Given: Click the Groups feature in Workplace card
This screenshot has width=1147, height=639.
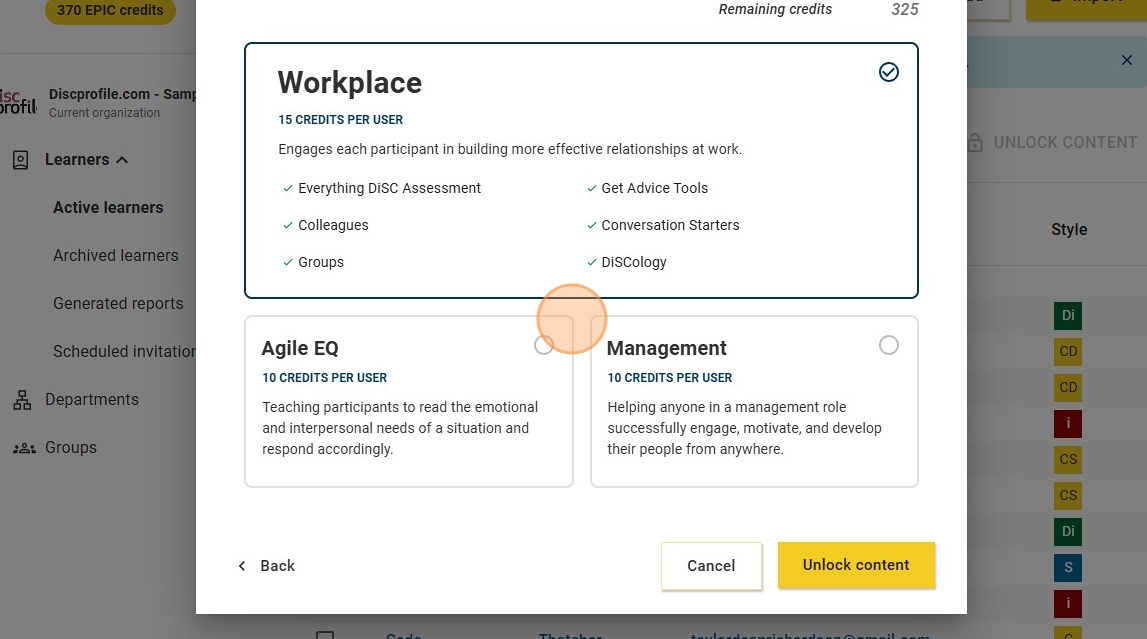Looking at the screenshot, I should coord(313,262).
